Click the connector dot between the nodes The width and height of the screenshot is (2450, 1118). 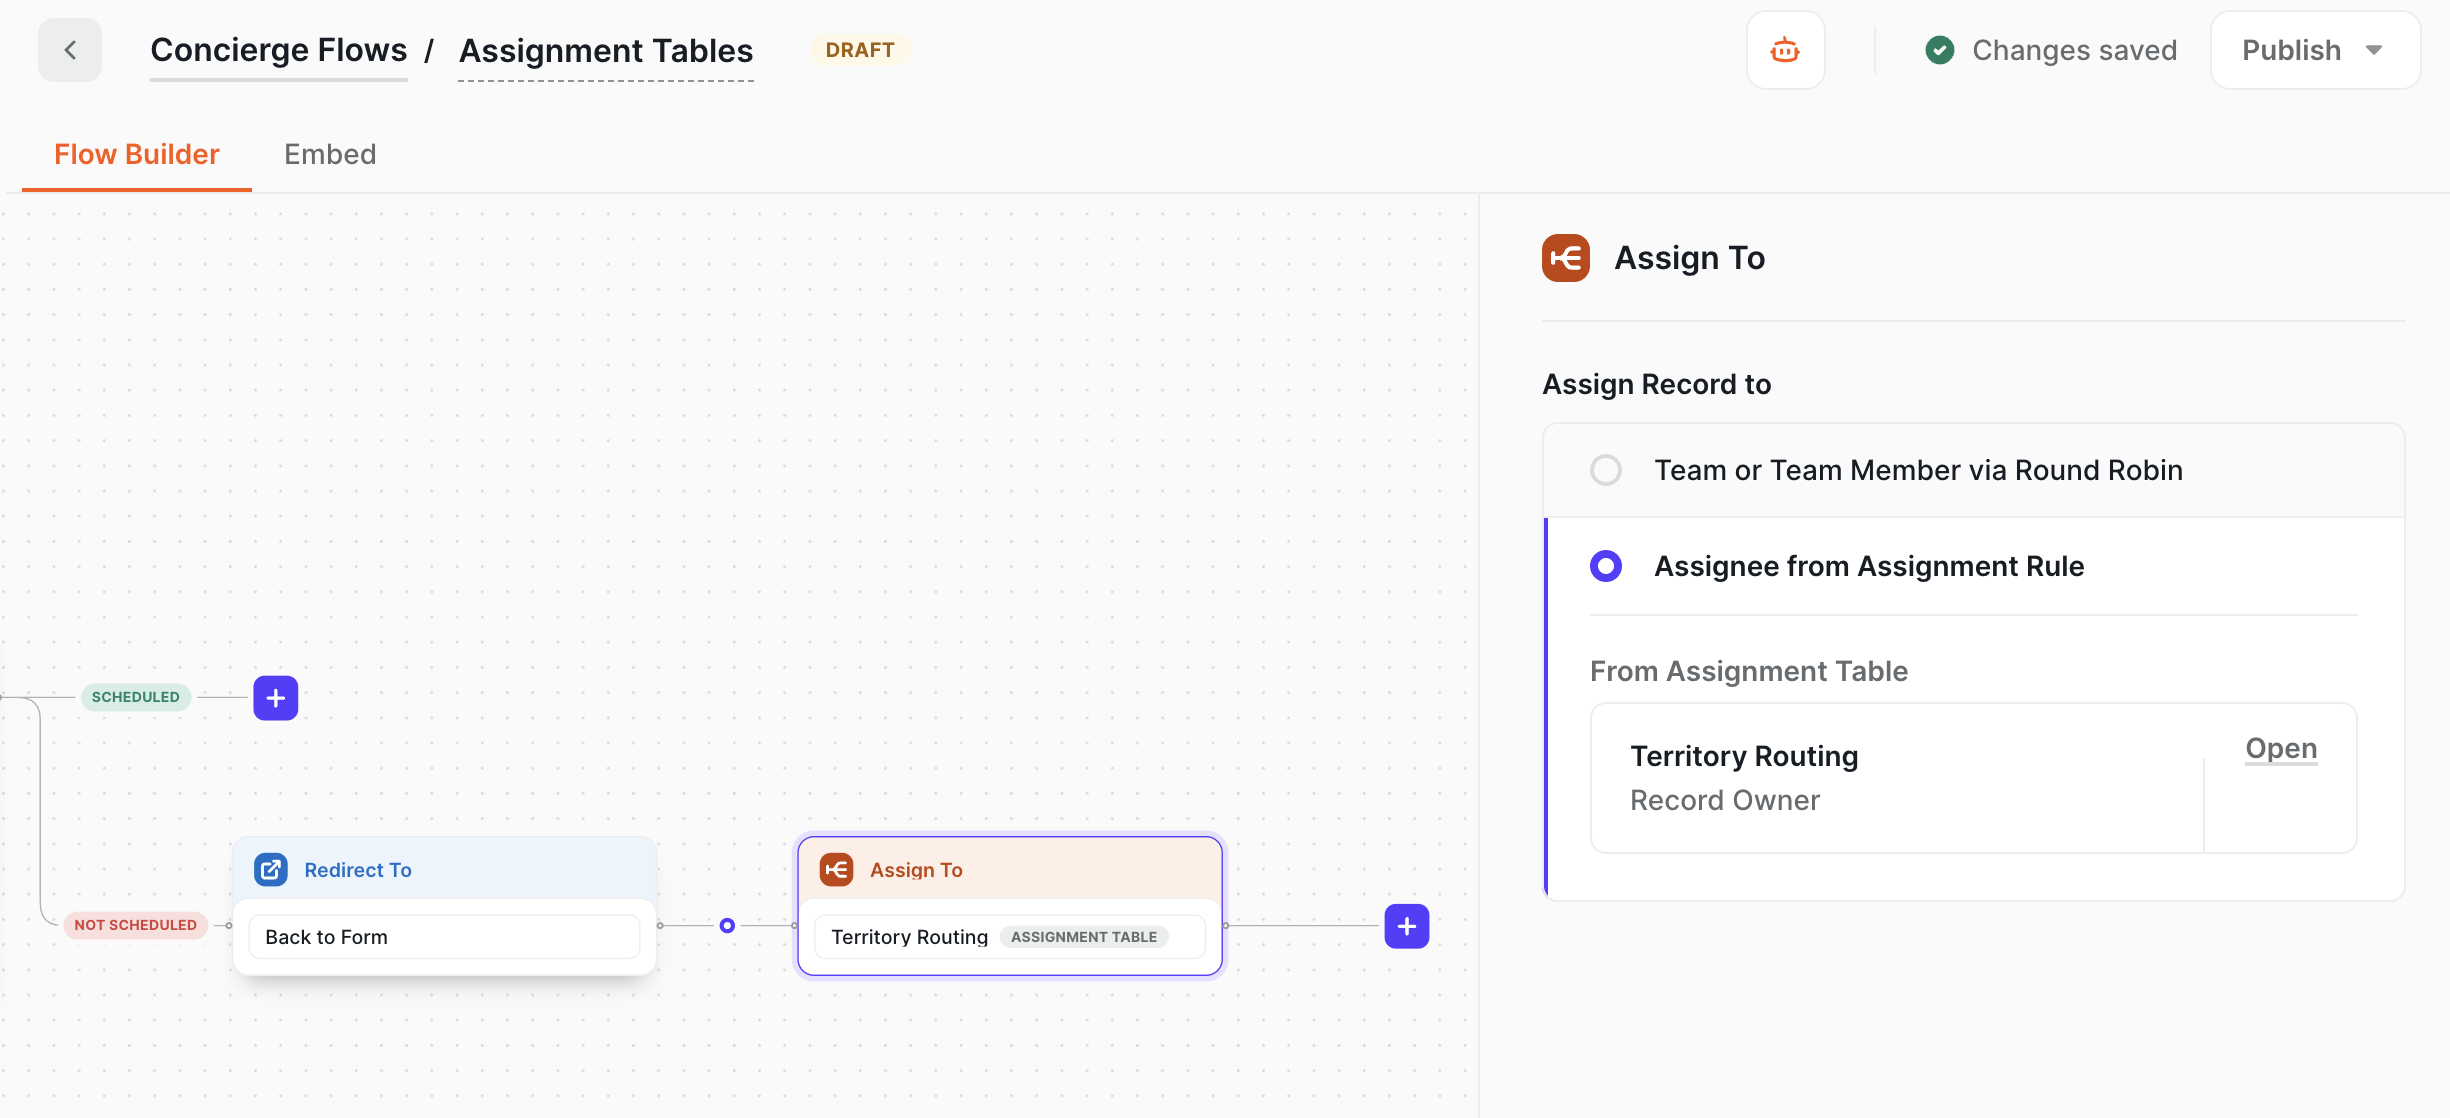click(727, 926)
